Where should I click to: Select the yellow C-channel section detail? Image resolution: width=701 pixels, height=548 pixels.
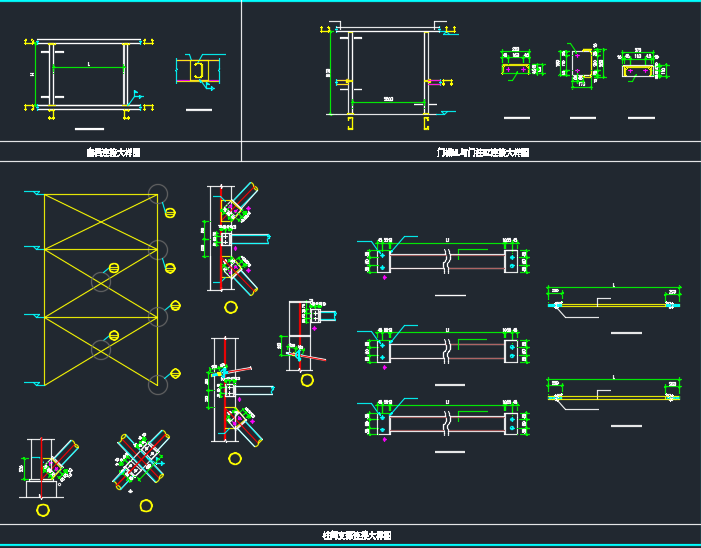[198, 71]
